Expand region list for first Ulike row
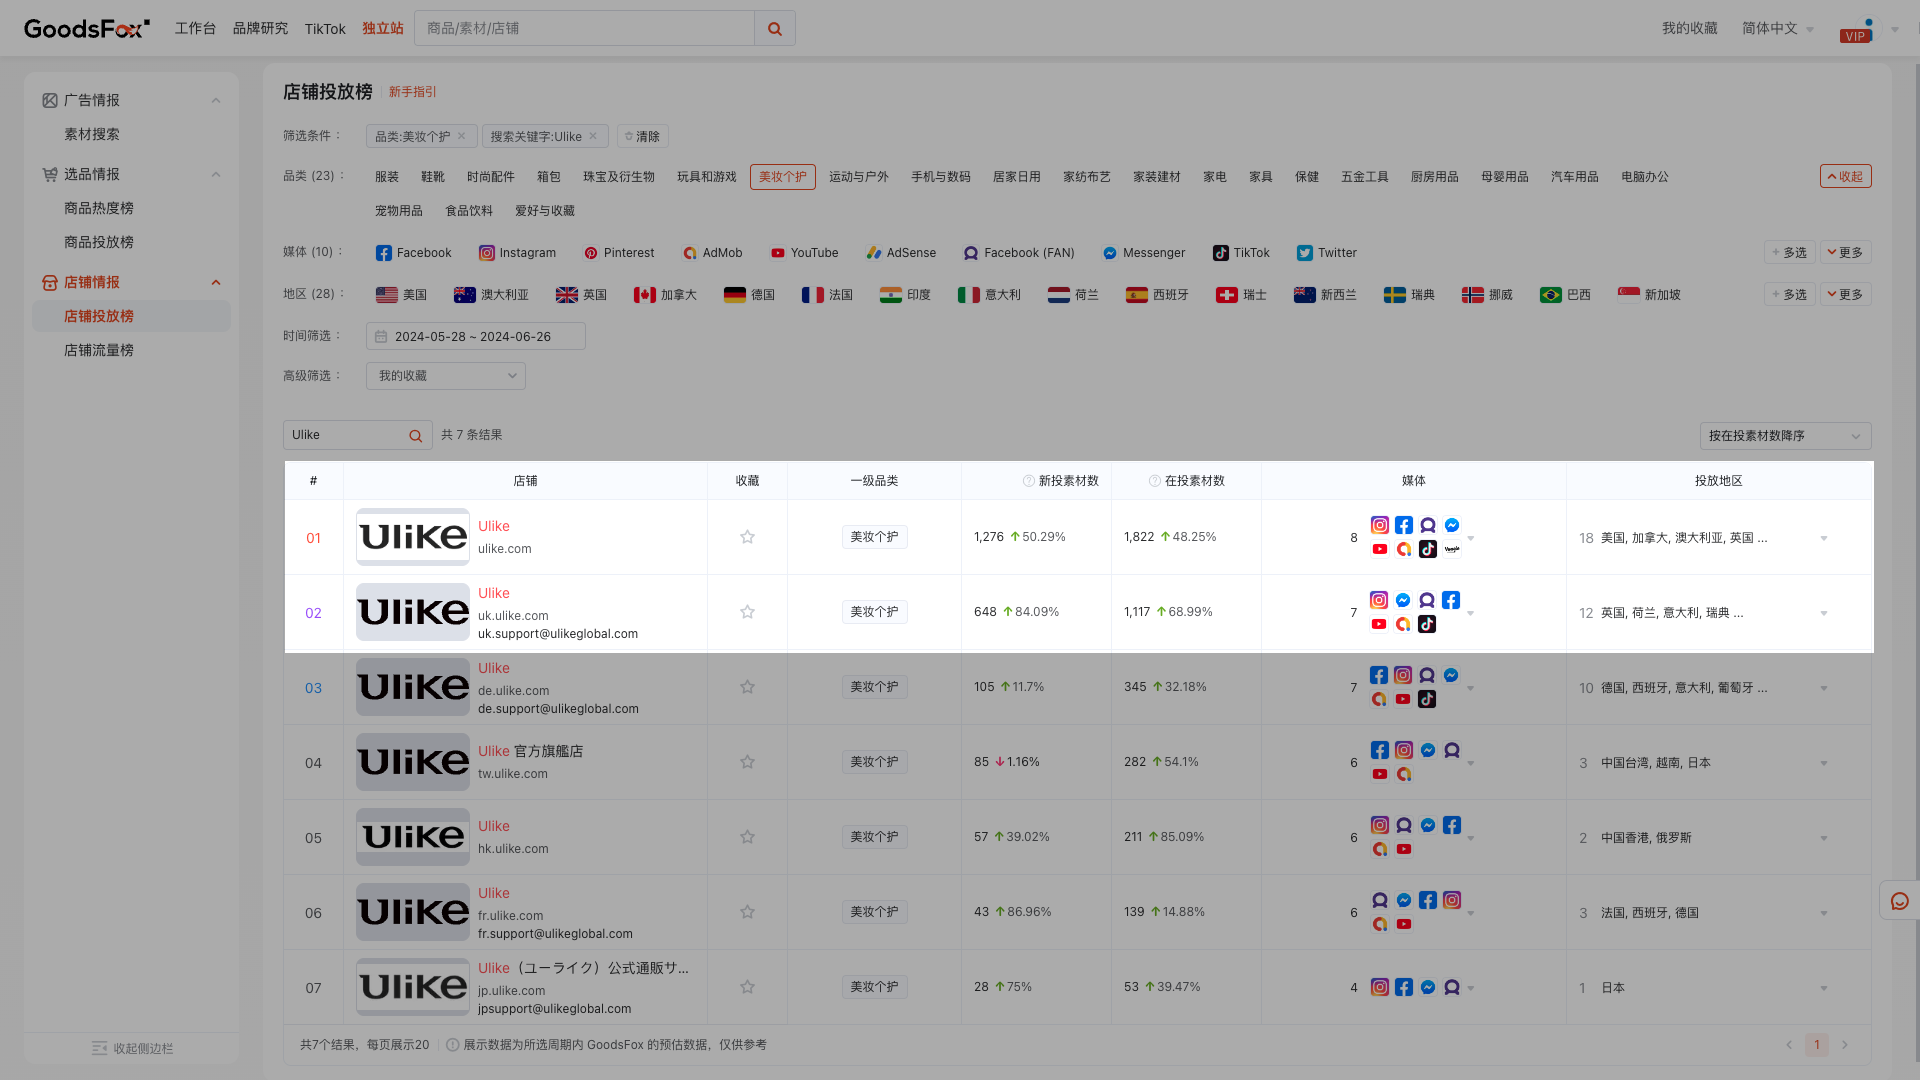This screenshot has width=1920, height=1080. point(1824,539)
